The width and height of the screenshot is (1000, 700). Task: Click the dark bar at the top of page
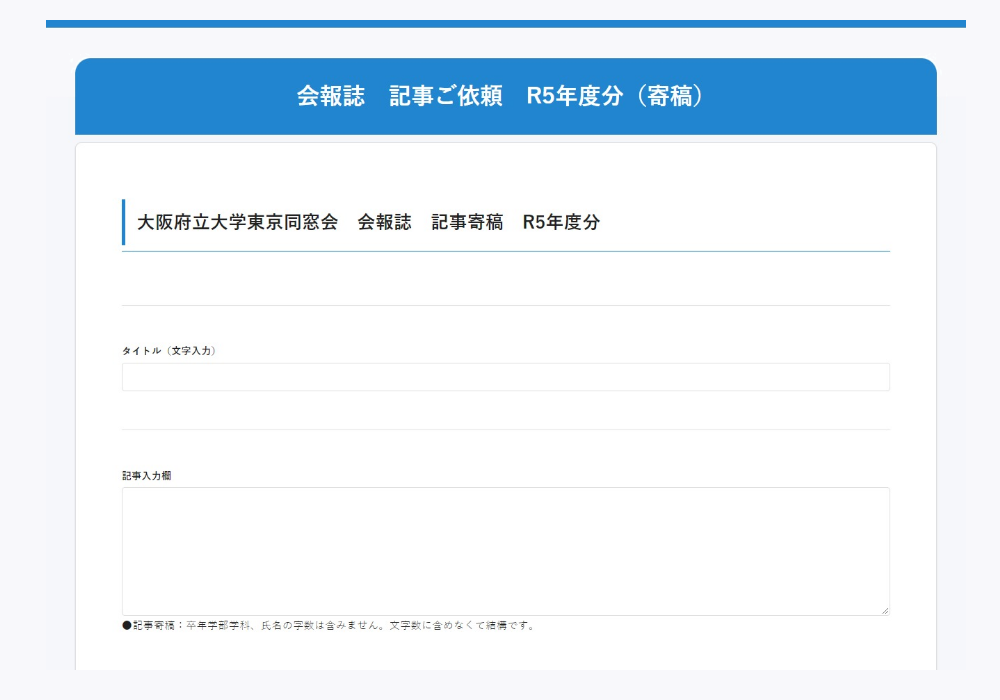[x=500, y=18]
